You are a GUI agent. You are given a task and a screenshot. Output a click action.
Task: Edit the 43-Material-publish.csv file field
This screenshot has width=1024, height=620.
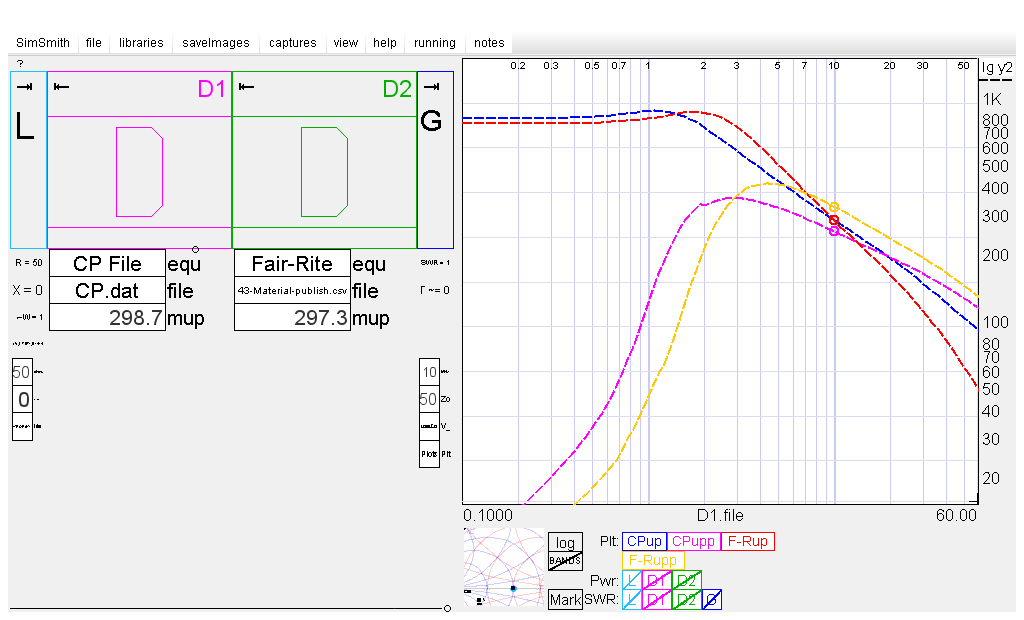click(x=292, y=291)
